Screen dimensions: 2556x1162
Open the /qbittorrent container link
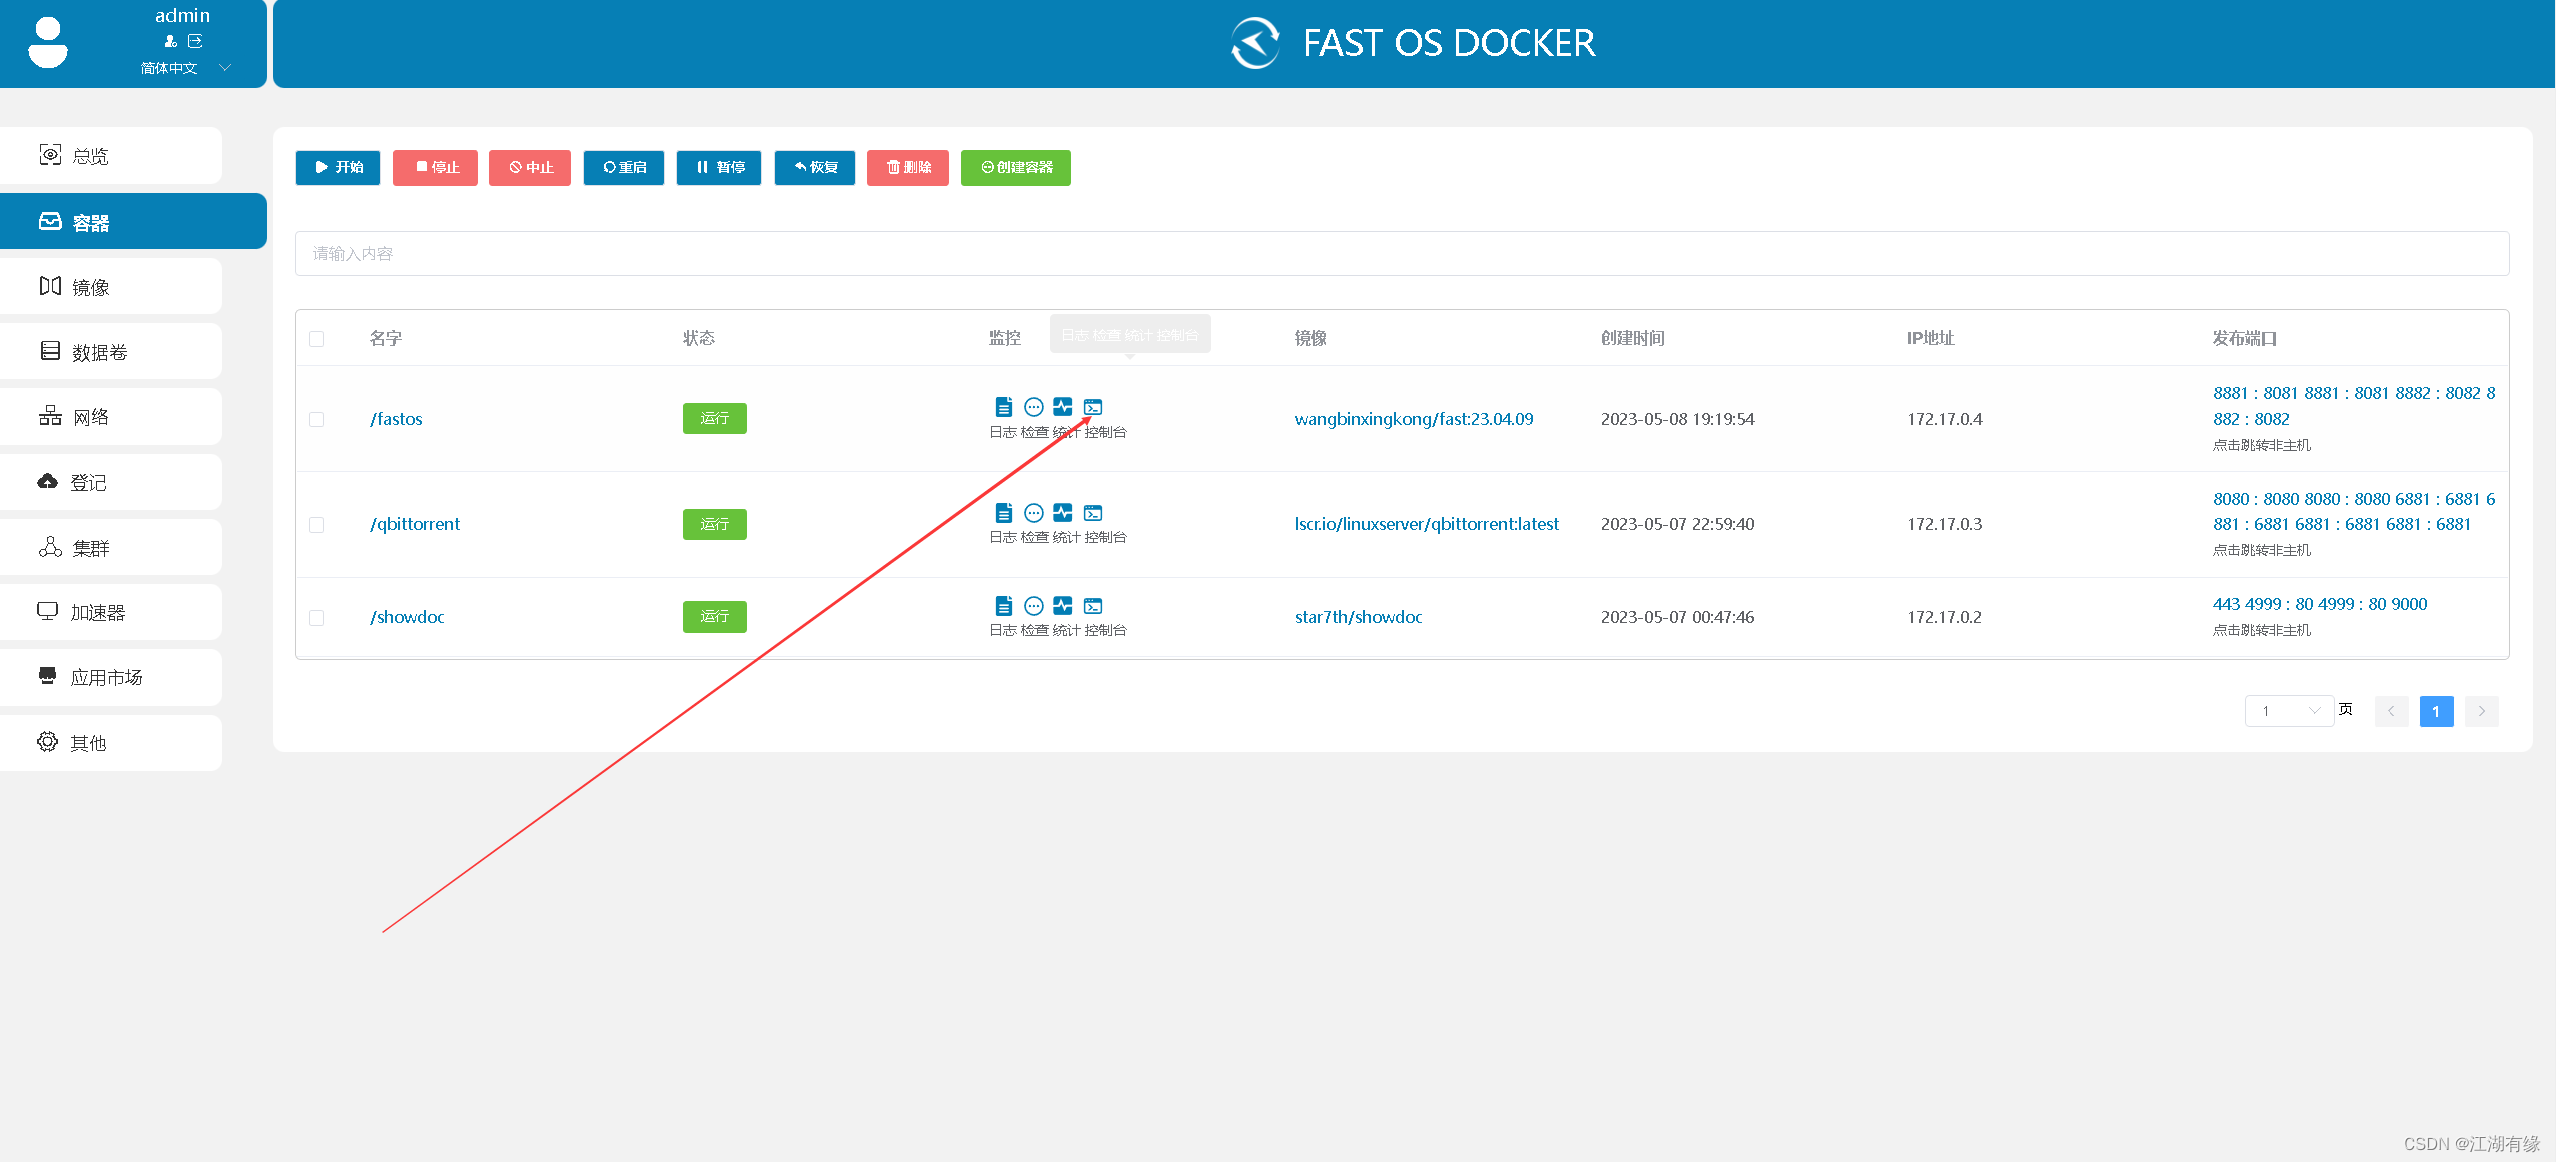[x=415, y=524]
